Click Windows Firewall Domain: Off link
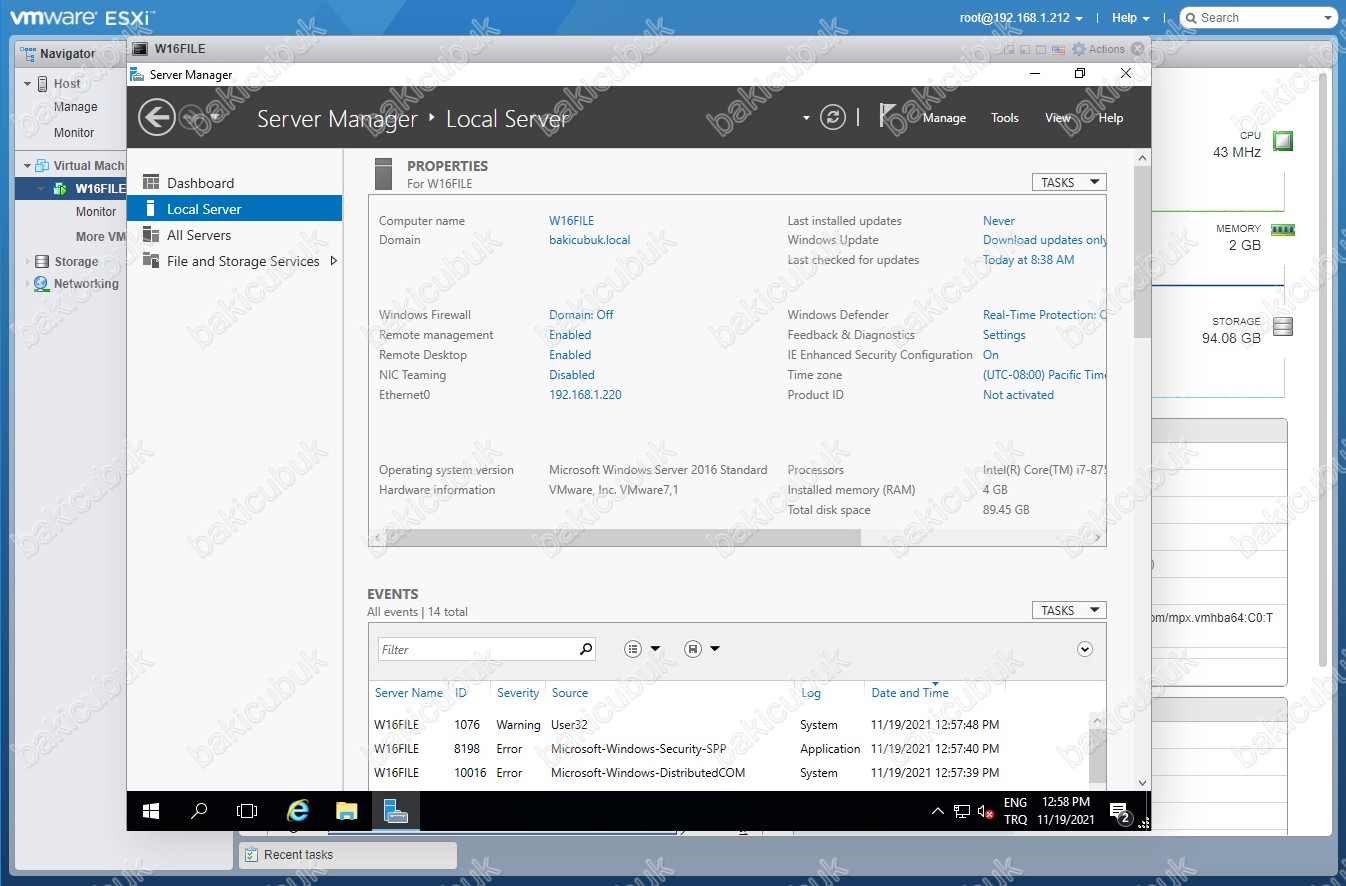1346x886 pixels. pyautogui.click(x=581, y=315)
